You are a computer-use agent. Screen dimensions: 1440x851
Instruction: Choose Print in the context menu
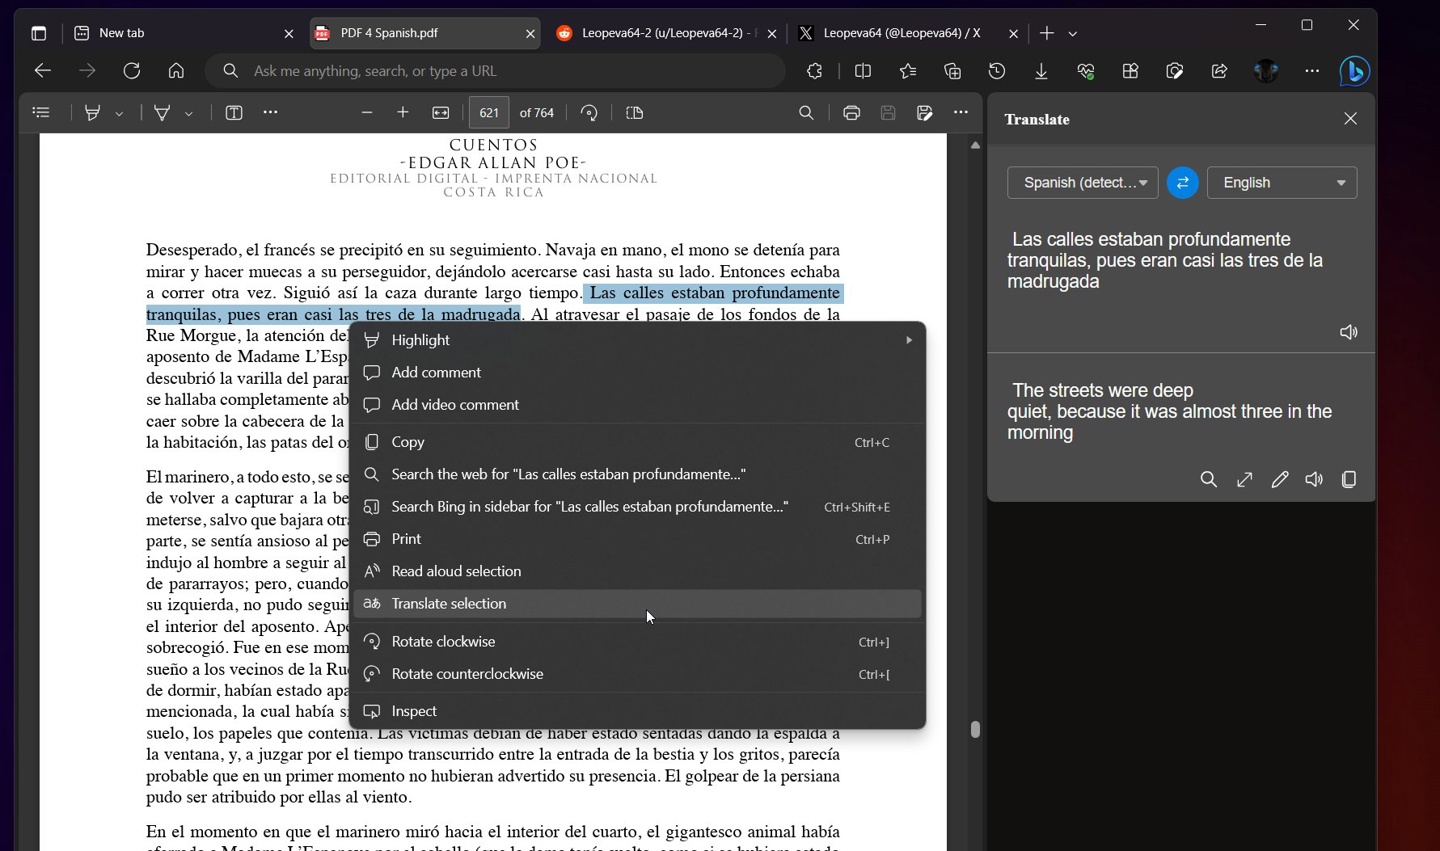(x=637, y=539)
